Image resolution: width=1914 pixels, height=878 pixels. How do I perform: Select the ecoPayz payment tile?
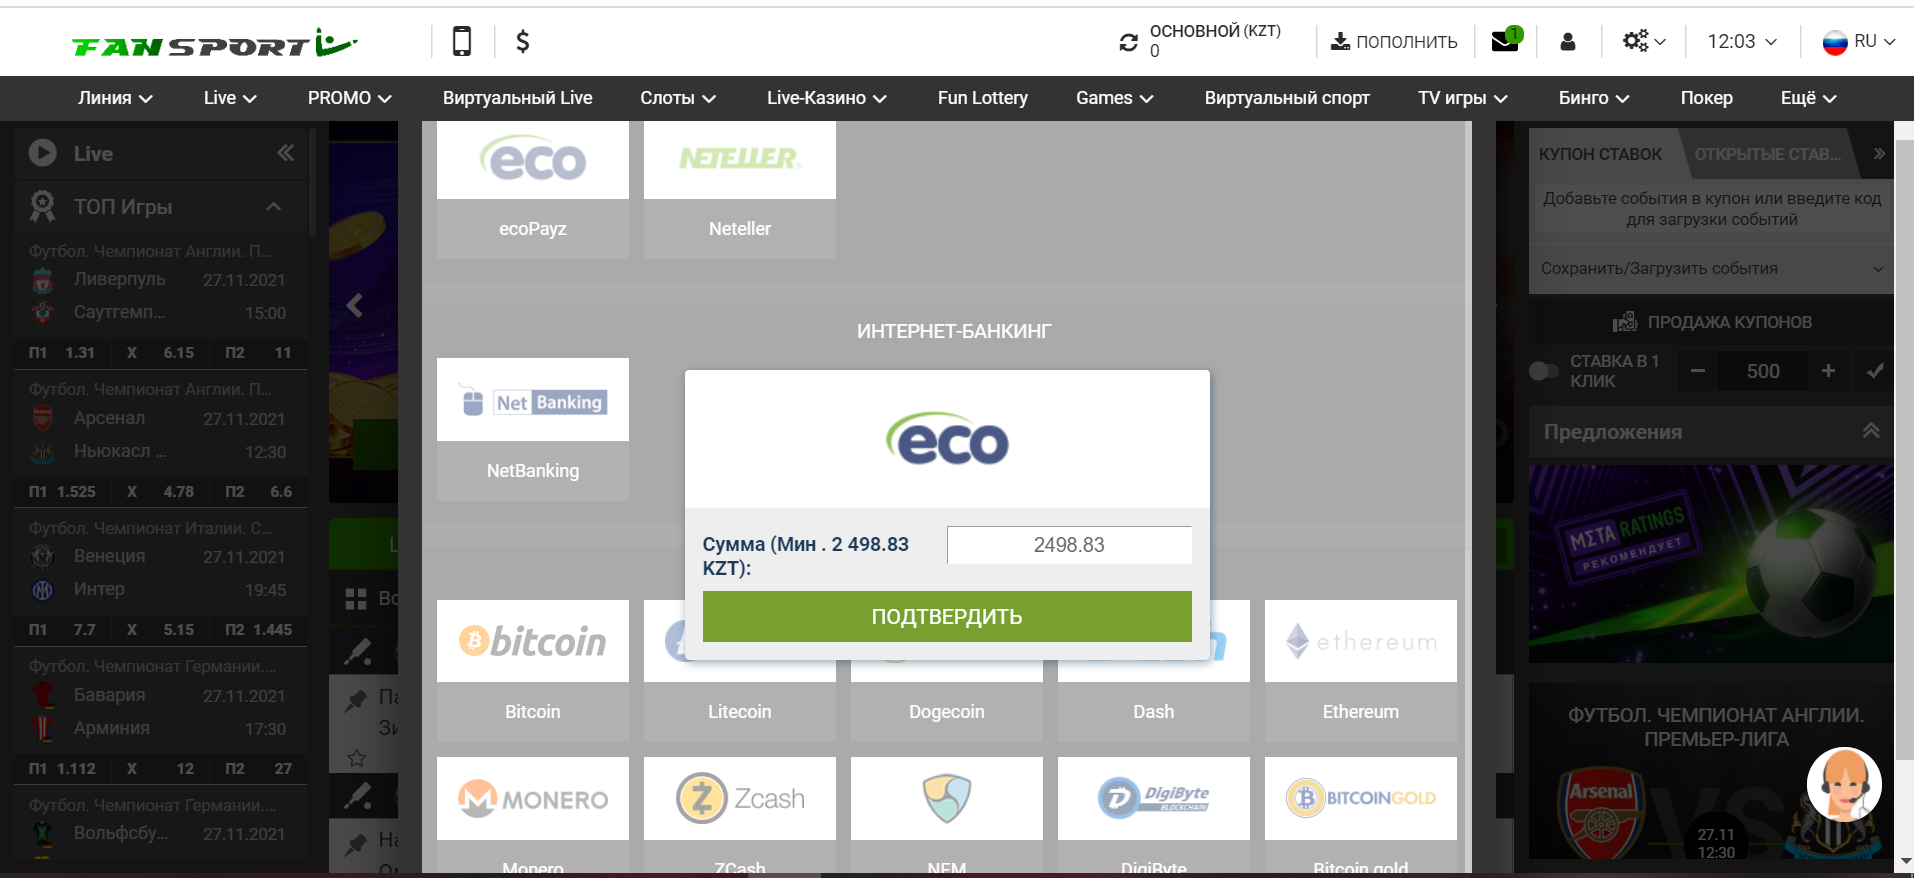point(533,189)
